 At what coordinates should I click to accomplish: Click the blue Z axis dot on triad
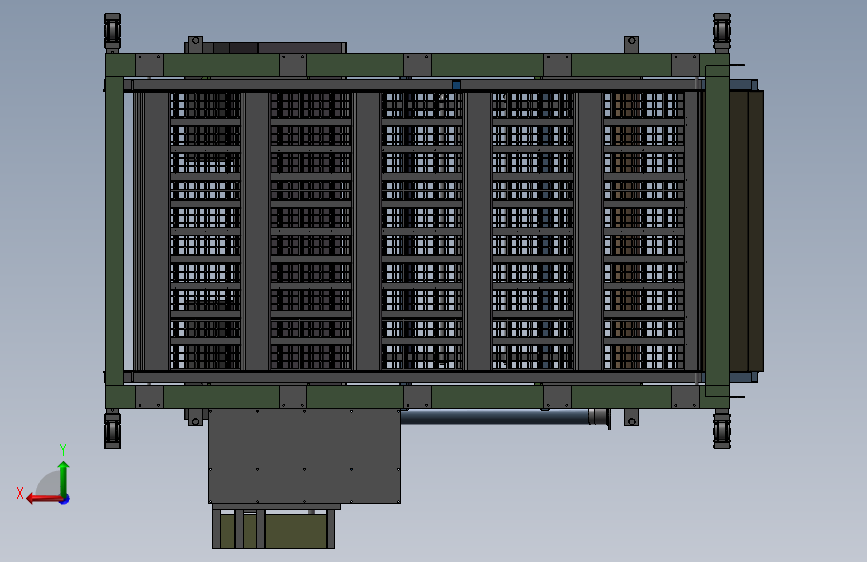click(65, 500)
